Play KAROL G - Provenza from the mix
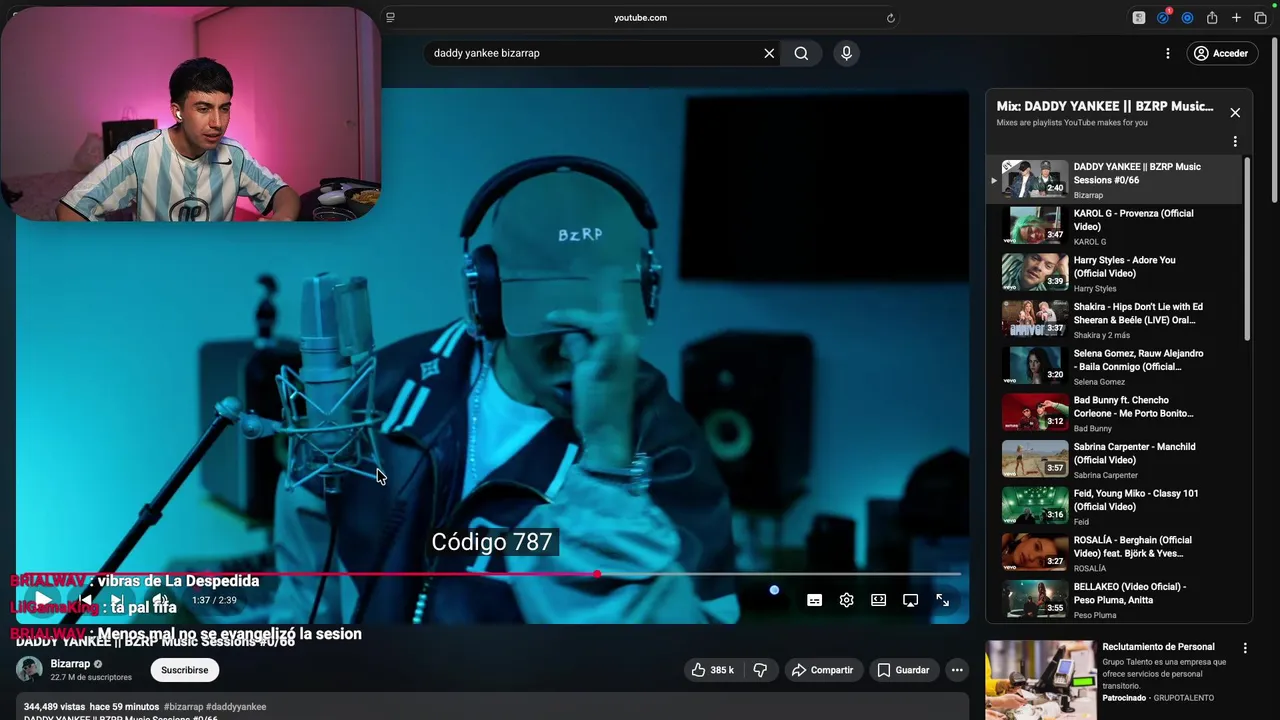 [x=1114, y=227]
